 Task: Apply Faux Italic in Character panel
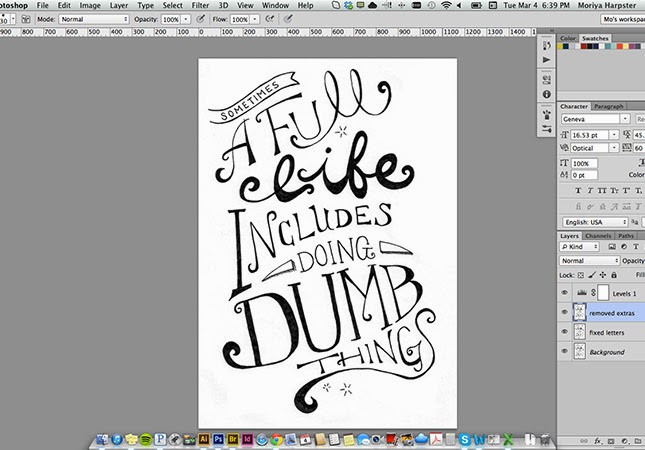[590, 190]
